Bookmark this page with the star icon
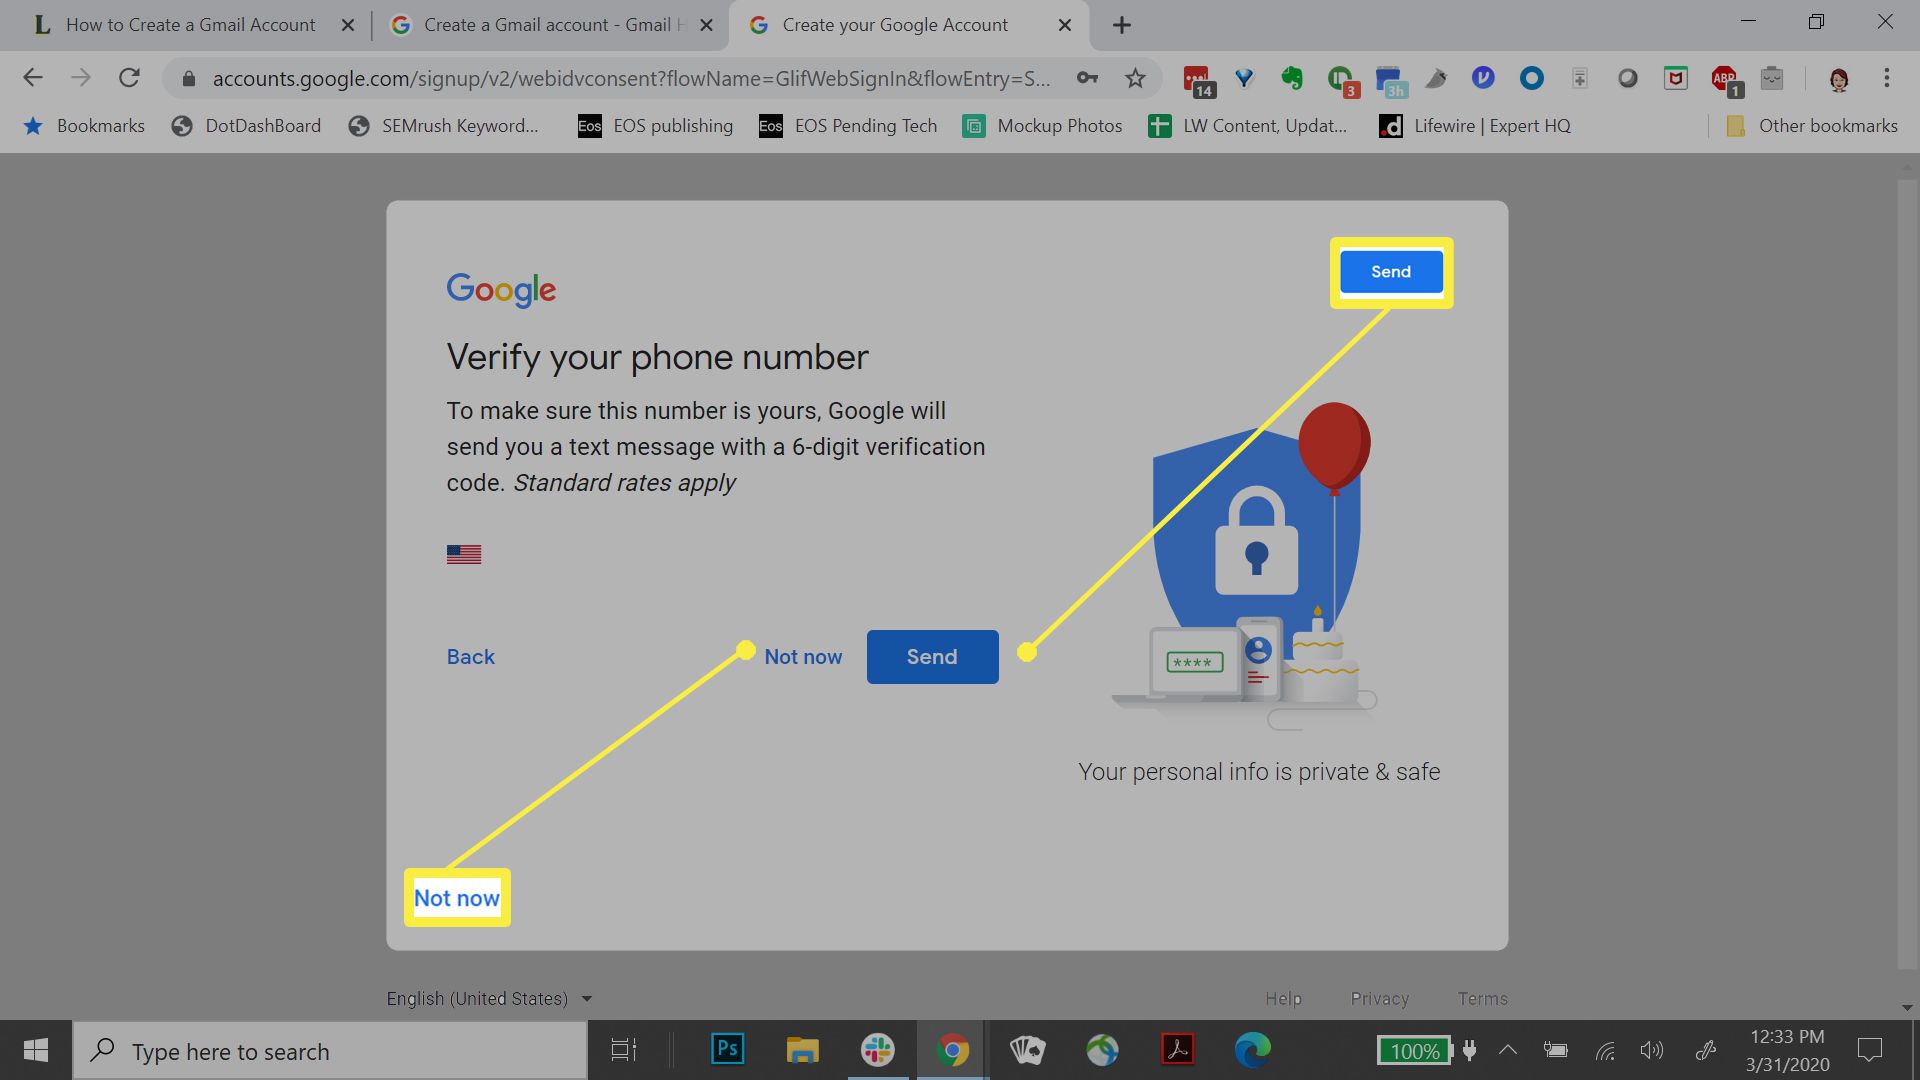This screenshot has height=1080, width=1920. tap(1135, 78)
